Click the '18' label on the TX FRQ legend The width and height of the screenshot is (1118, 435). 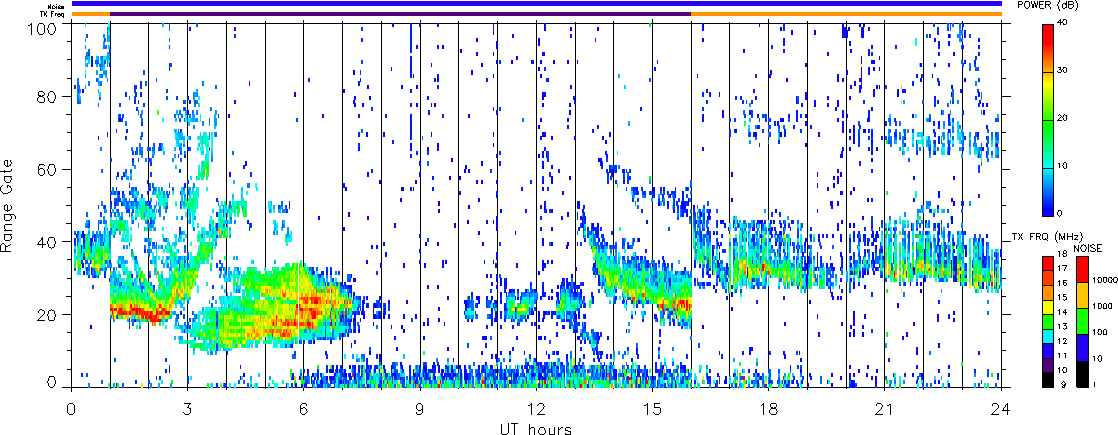1062,254
